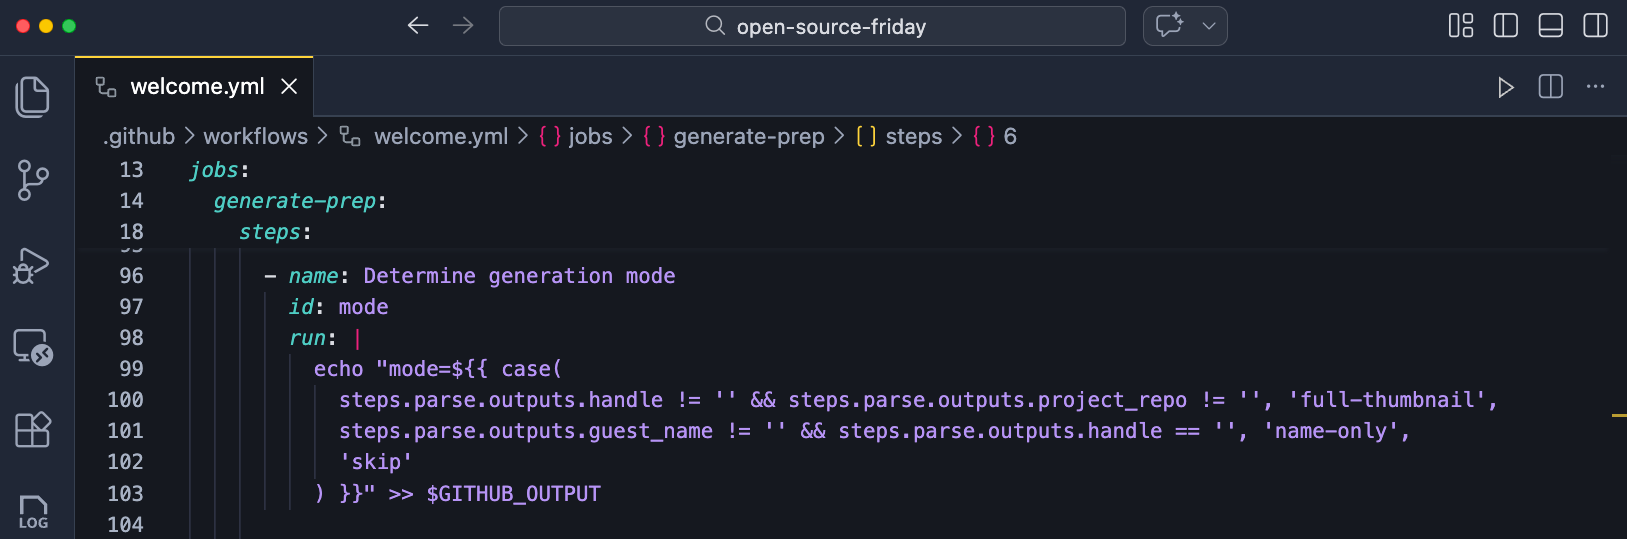Close the welcome.yml tab
This screenshot has height=539, width=1627.
pyautogui.click(x=289, y=87)
